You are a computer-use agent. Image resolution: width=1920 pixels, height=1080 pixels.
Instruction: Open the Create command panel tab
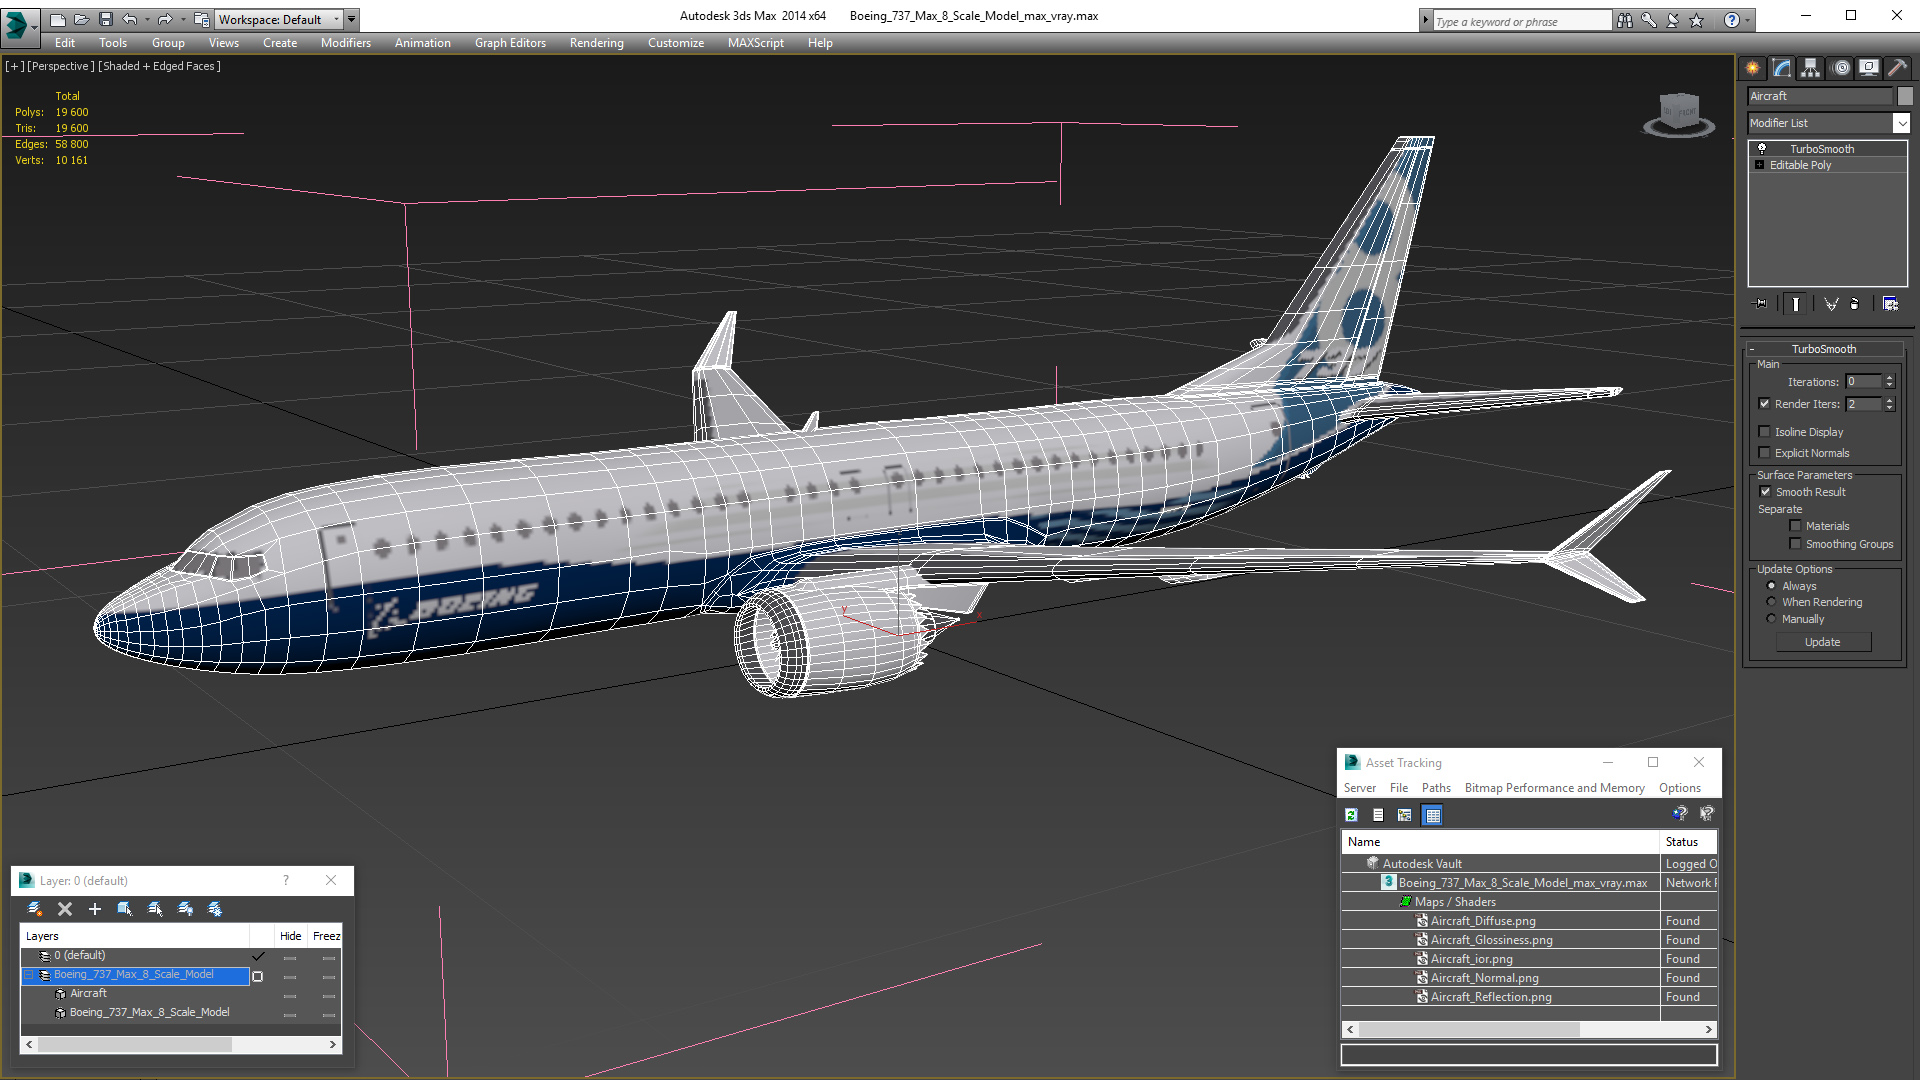[1753, 68]
